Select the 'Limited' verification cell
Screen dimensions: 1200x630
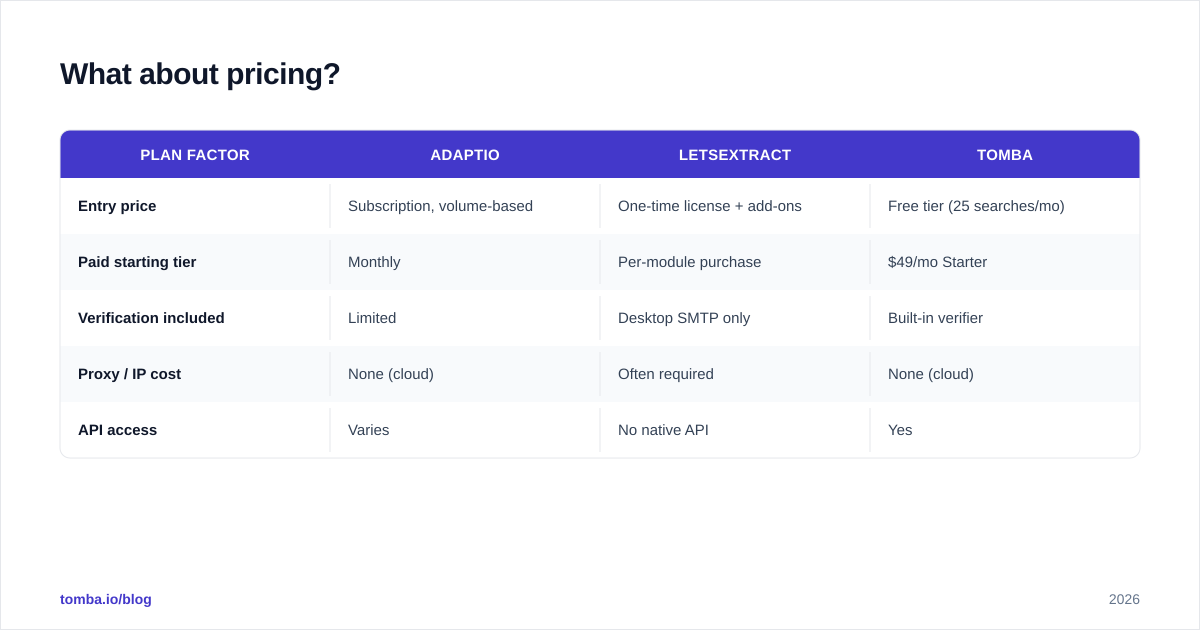372,318
